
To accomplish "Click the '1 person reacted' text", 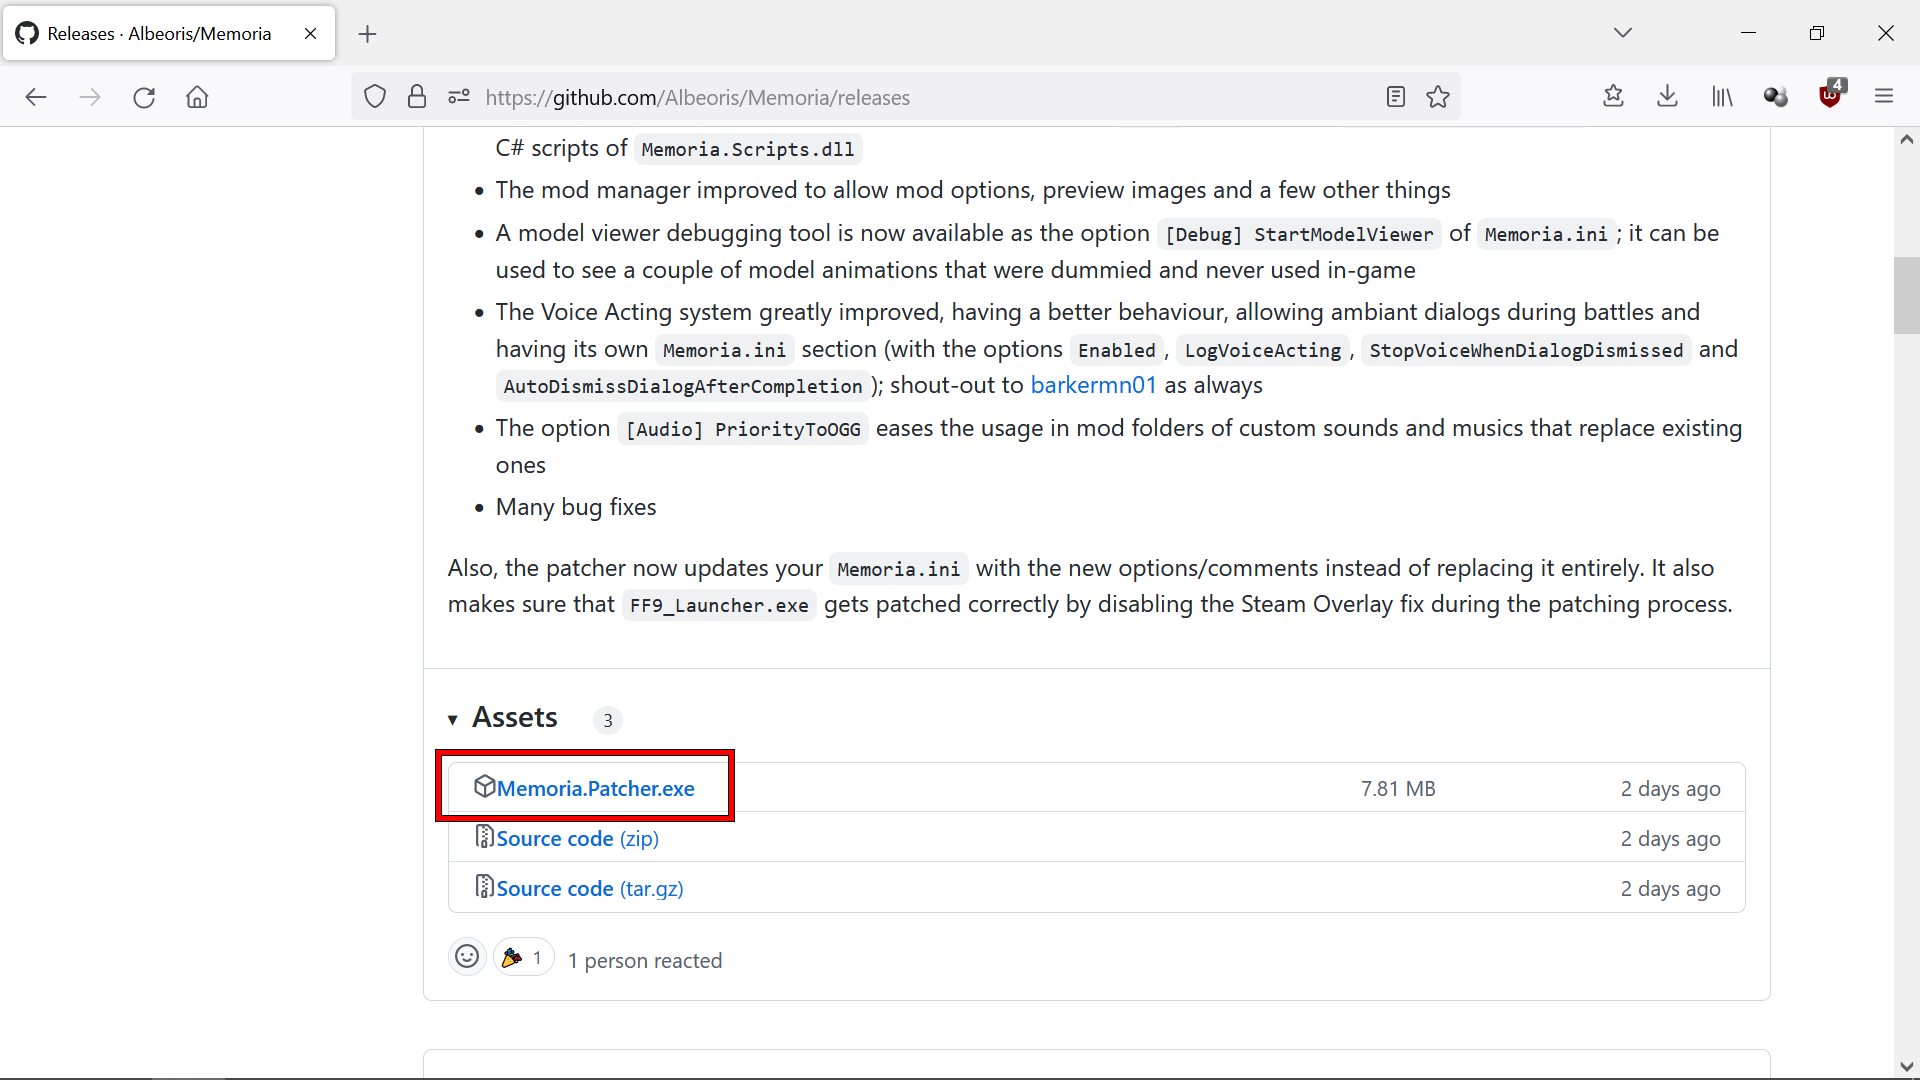I will click(645, 961).
